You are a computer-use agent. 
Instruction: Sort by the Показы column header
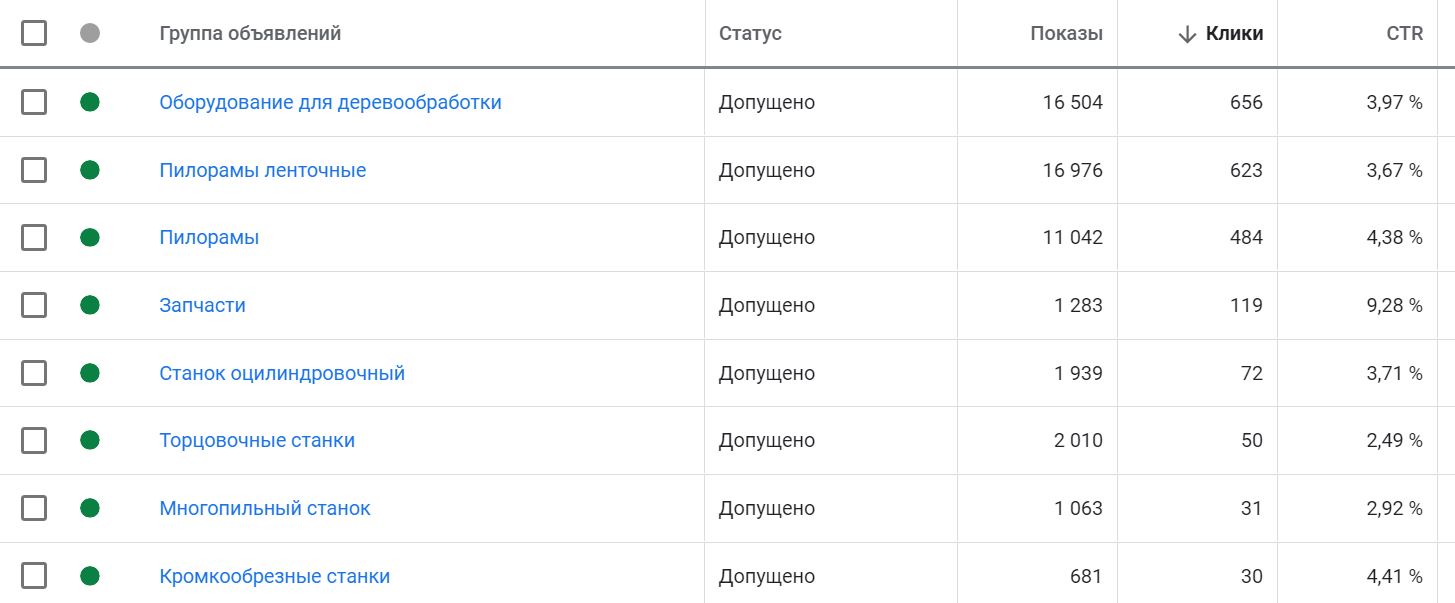coord(1066,34)
